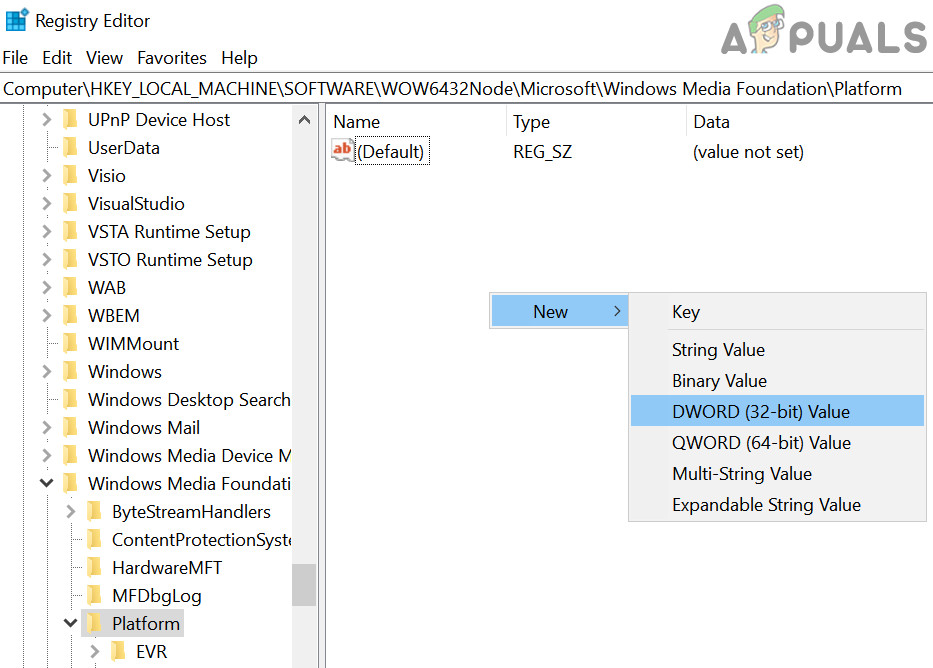Open the Favorites menu
Viewport: 933px width, 668px height.
pyautogui.click(x=171, y=58)
